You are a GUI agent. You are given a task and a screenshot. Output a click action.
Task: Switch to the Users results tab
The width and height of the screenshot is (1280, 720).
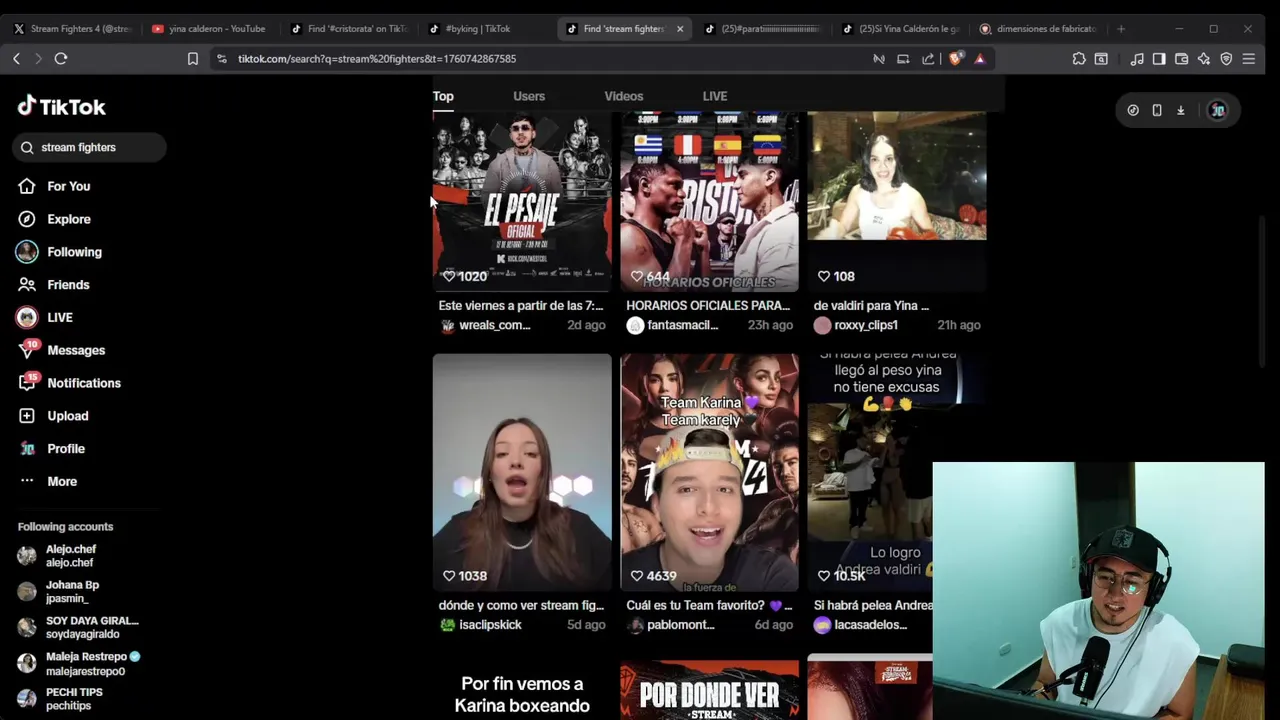(529, 96)
